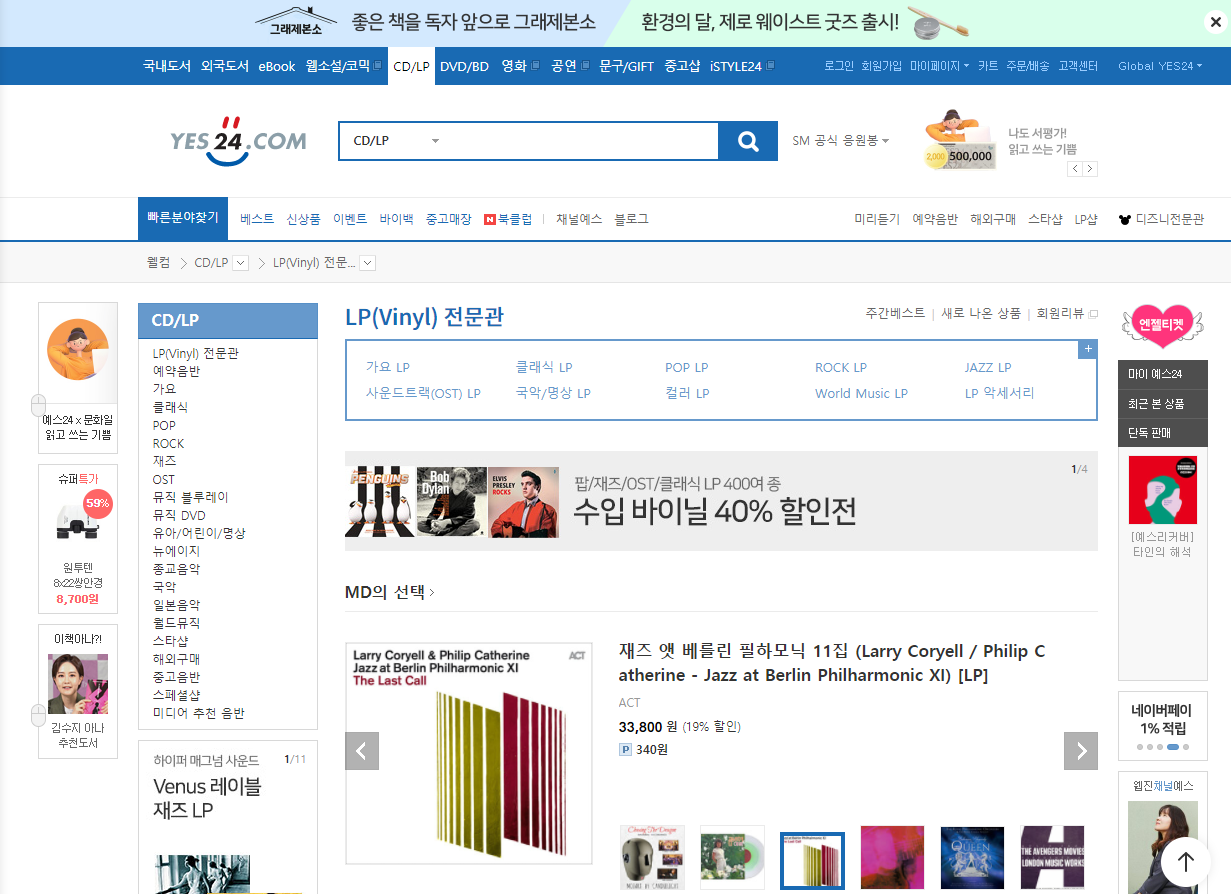This screenshot has height=894, width=1231.
Task: Select the Queen album thumbnail
Action: tap(972, 857)
